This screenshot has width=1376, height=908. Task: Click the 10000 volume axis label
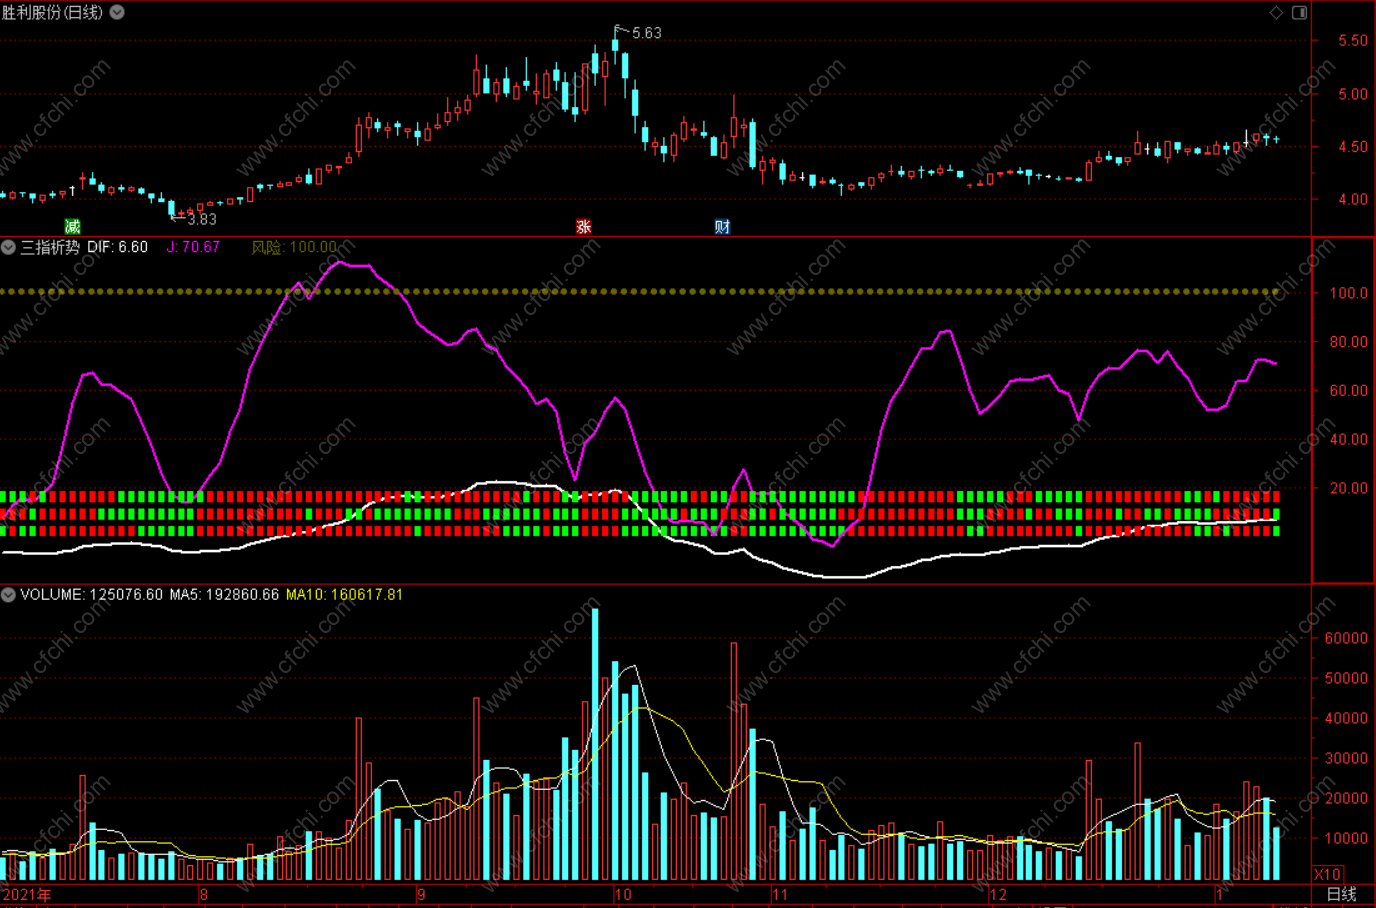[x=1345, y=838]
